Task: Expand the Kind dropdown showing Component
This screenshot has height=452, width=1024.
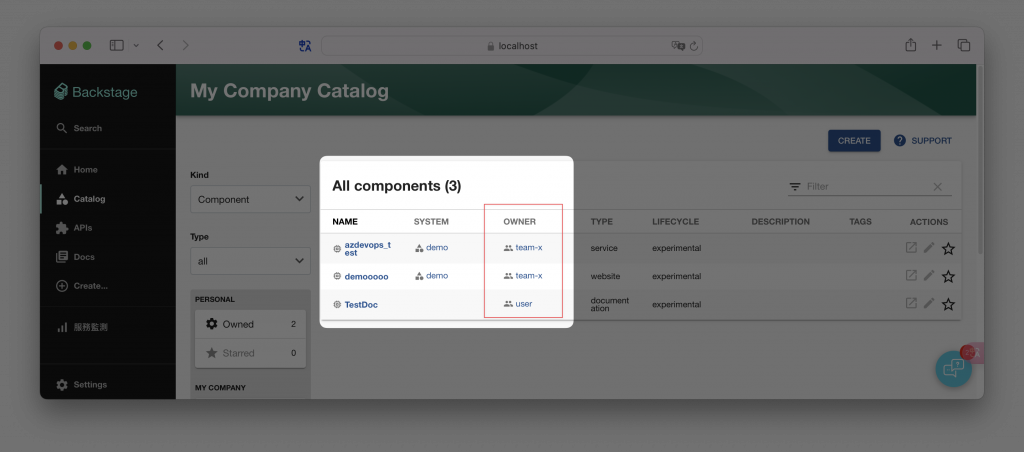Action: (250, 199)
